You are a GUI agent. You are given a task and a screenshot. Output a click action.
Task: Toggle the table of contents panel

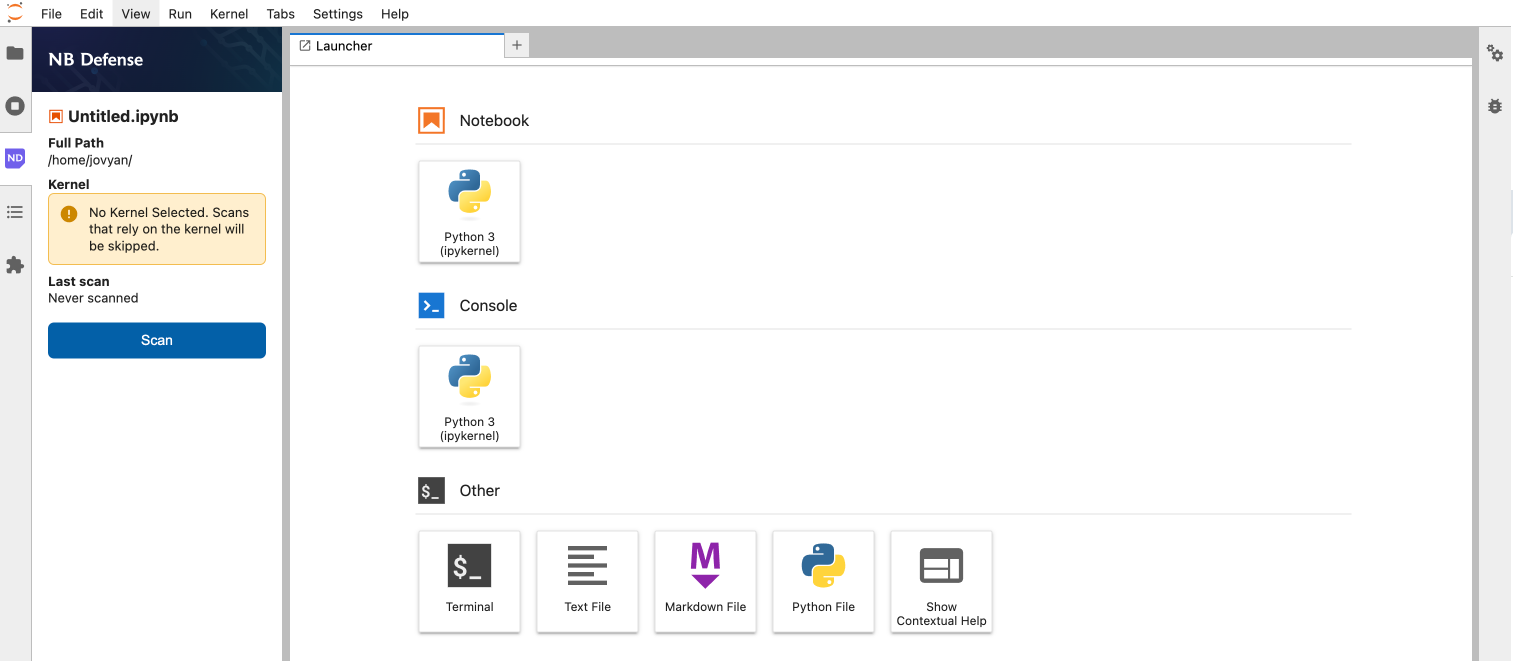(15, 211)
